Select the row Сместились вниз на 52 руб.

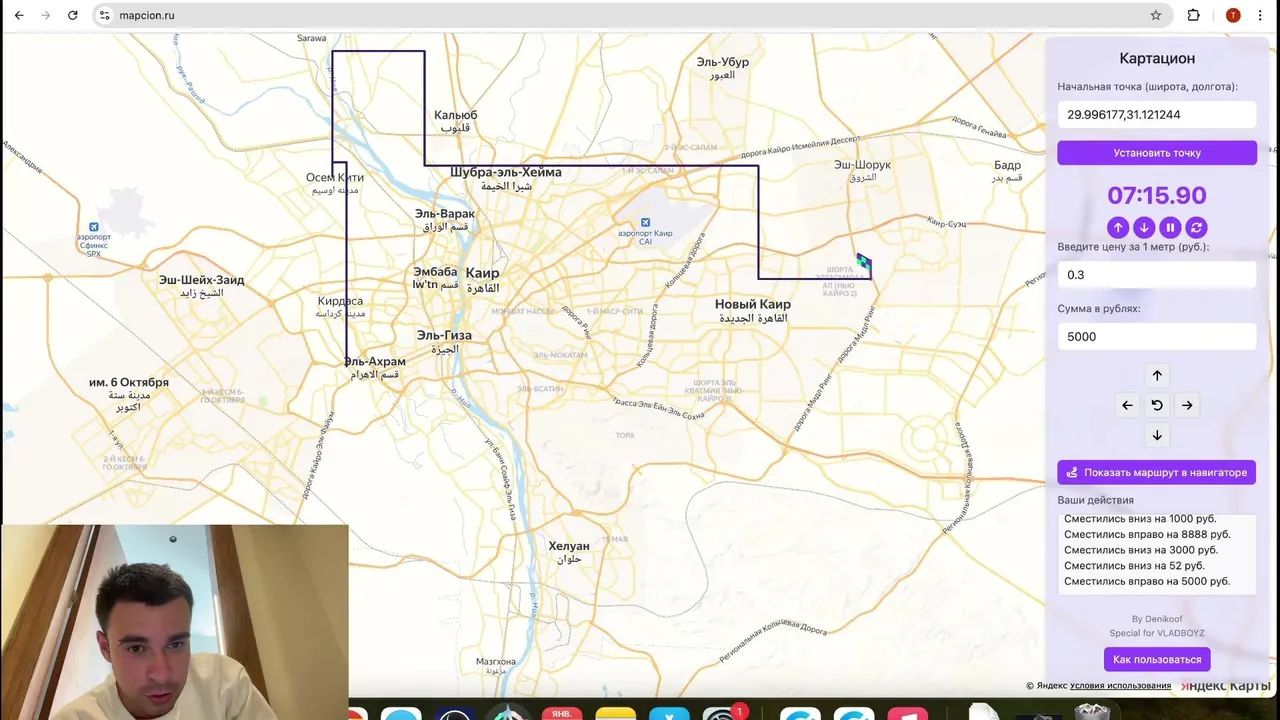coord(1134,566)
